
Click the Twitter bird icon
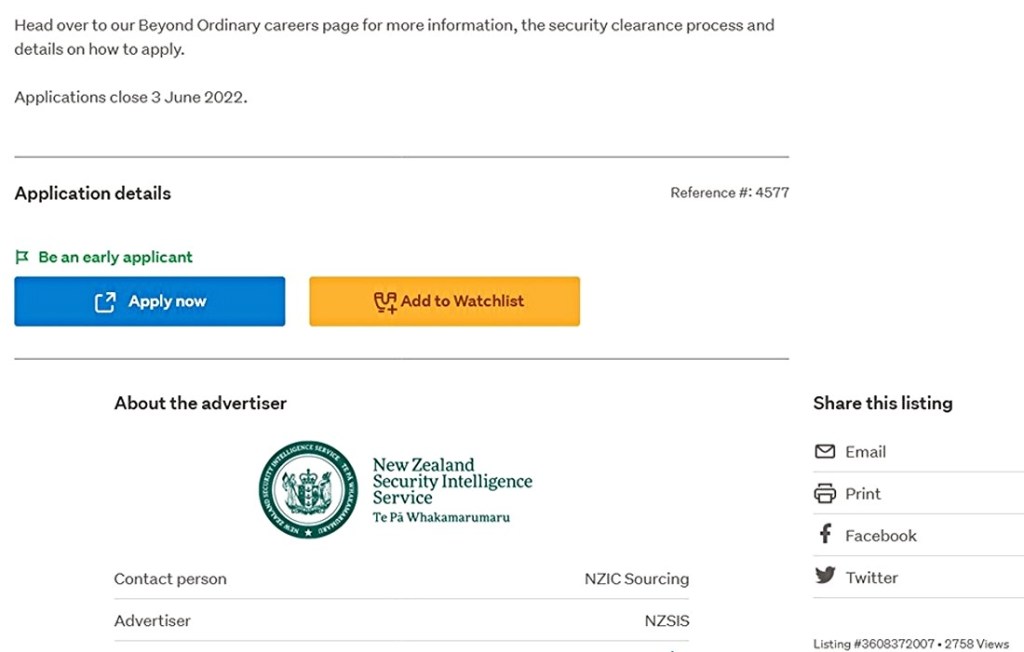pos(825,577)
